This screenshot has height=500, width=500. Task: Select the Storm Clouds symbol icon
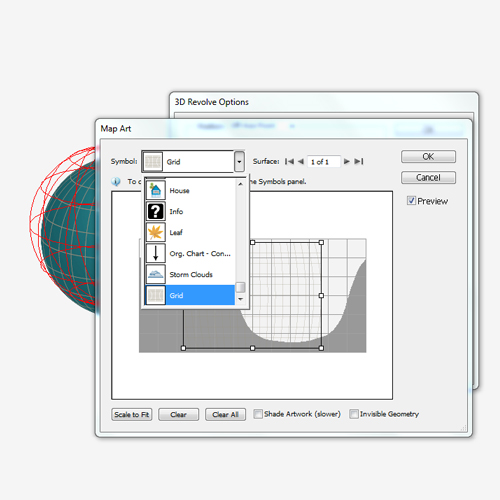[156, 274]
